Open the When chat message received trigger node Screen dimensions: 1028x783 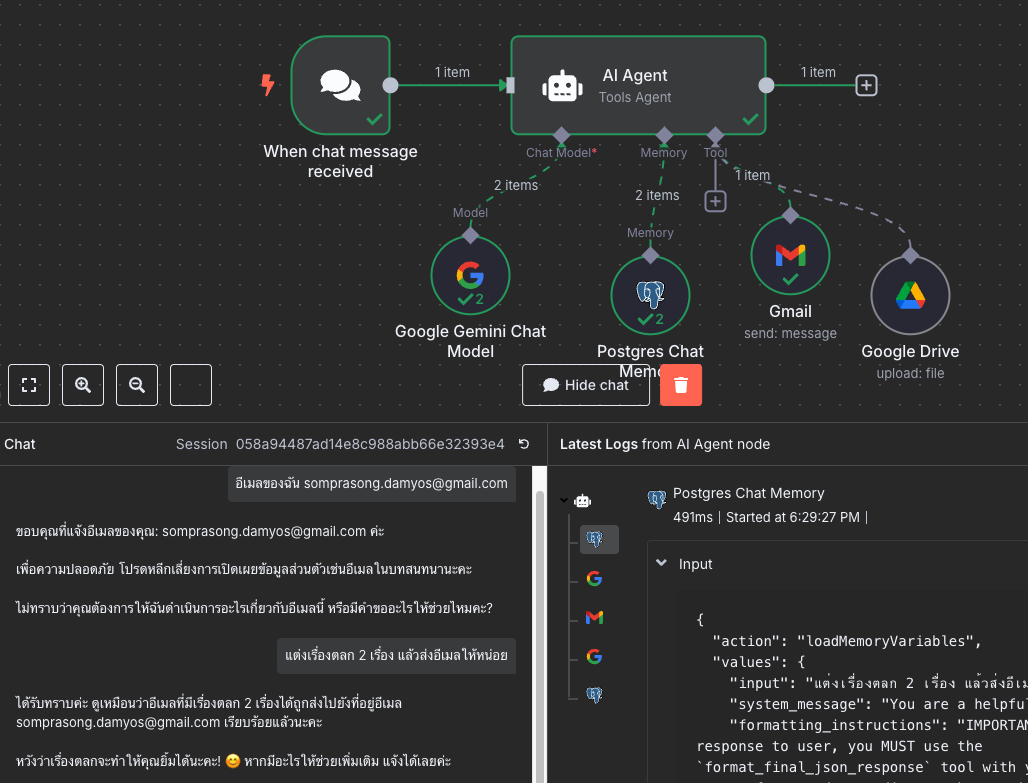click(x=340, y=85)
